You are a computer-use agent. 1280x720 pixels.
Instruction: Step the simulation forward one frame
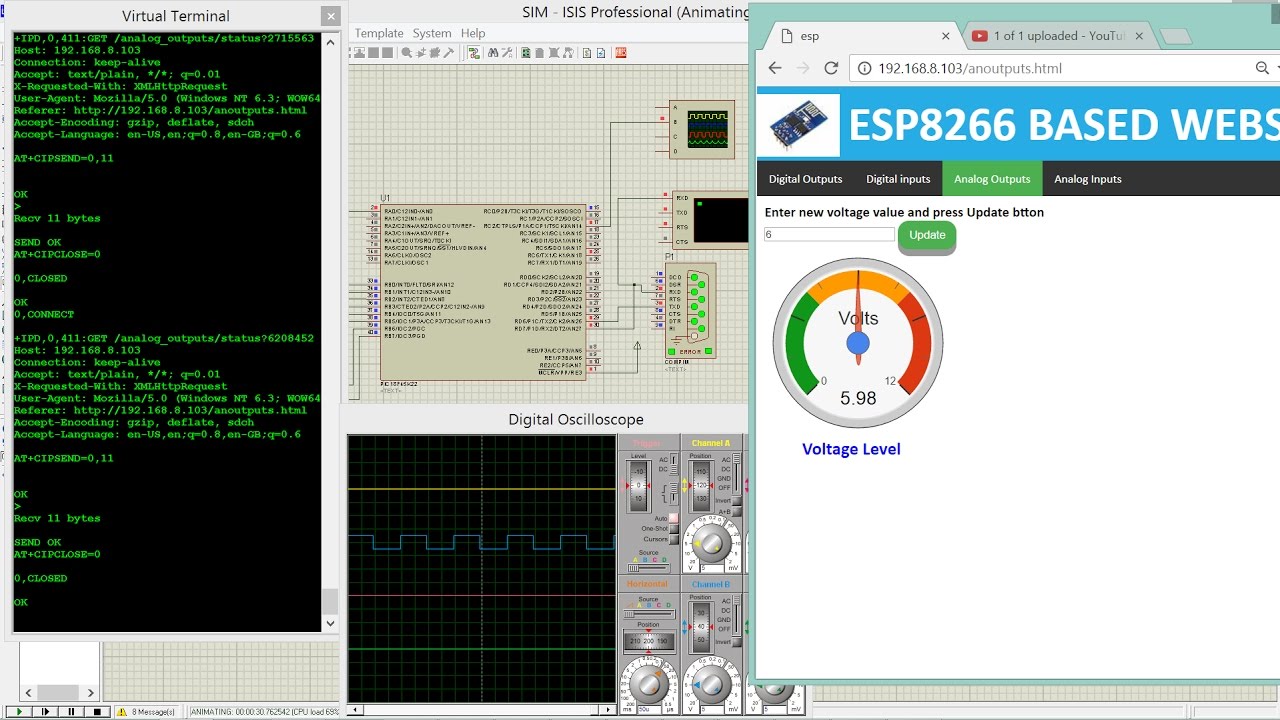click(x=44, y=711)
